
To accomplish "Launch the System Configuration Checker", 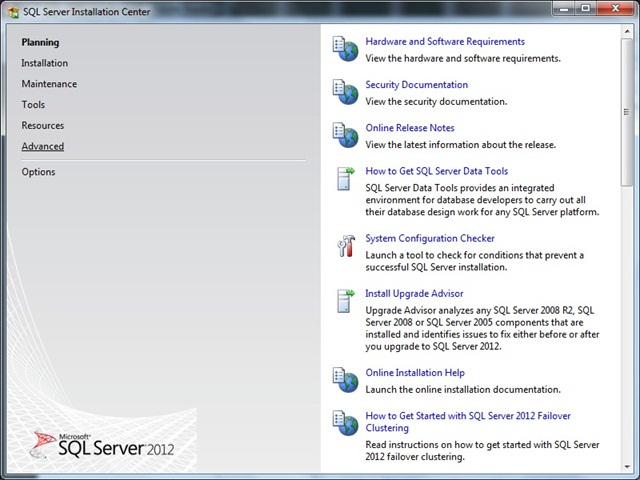I will [x=430, y=238].
